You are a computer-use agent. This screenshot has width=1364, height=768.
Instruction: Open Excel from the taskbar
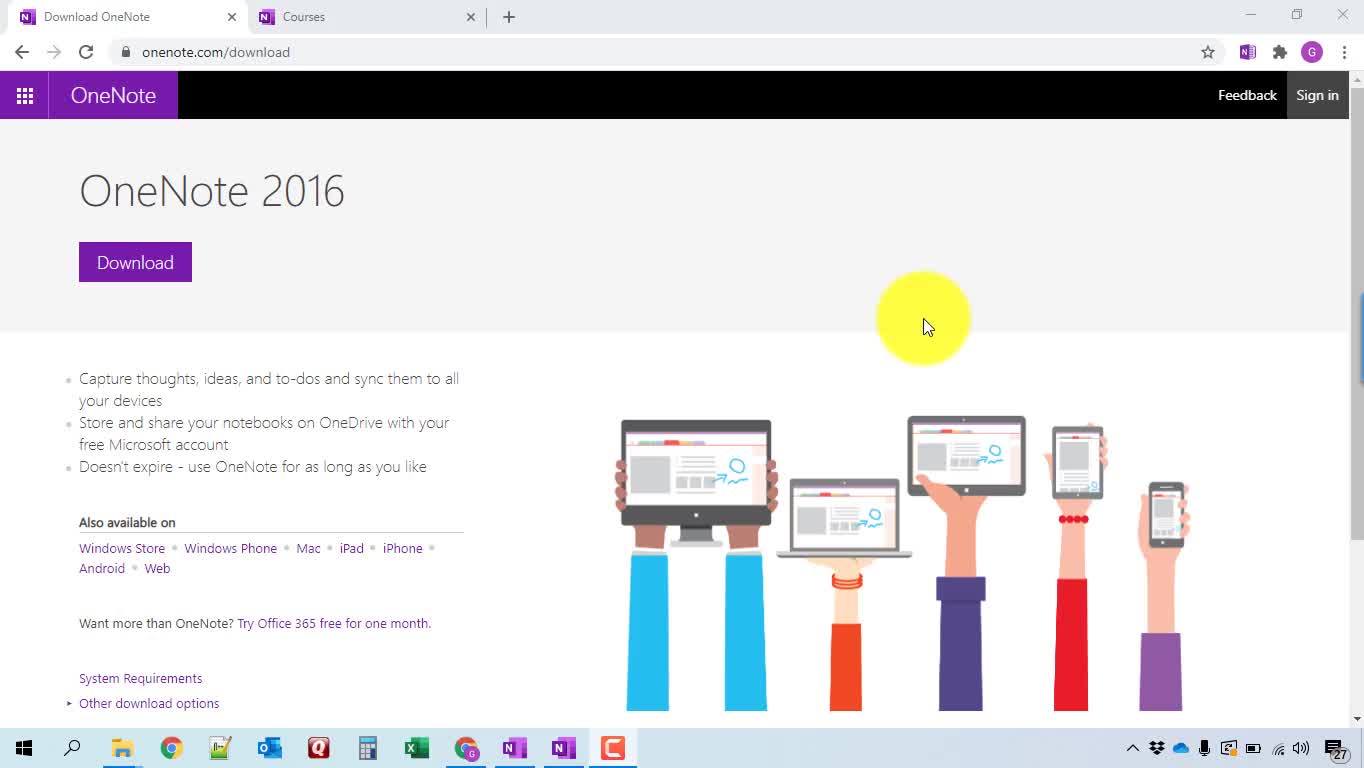(x=416, y=748)
